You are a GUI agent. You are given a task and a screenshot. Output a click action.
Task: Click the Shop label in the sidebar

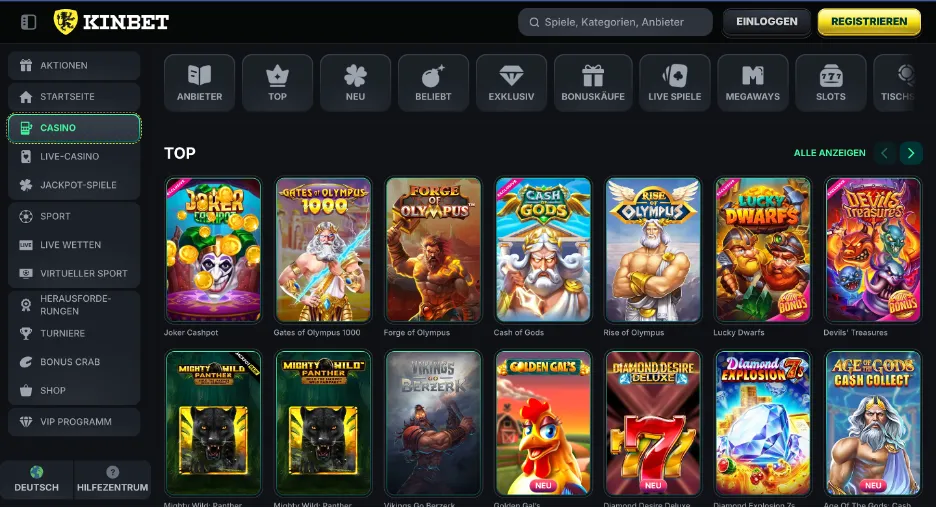53,390
